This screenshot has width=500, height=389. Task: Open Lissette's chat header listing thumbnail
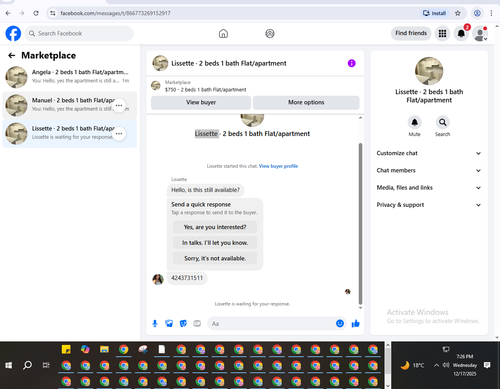pyautogui.click(x=160, y=63)
